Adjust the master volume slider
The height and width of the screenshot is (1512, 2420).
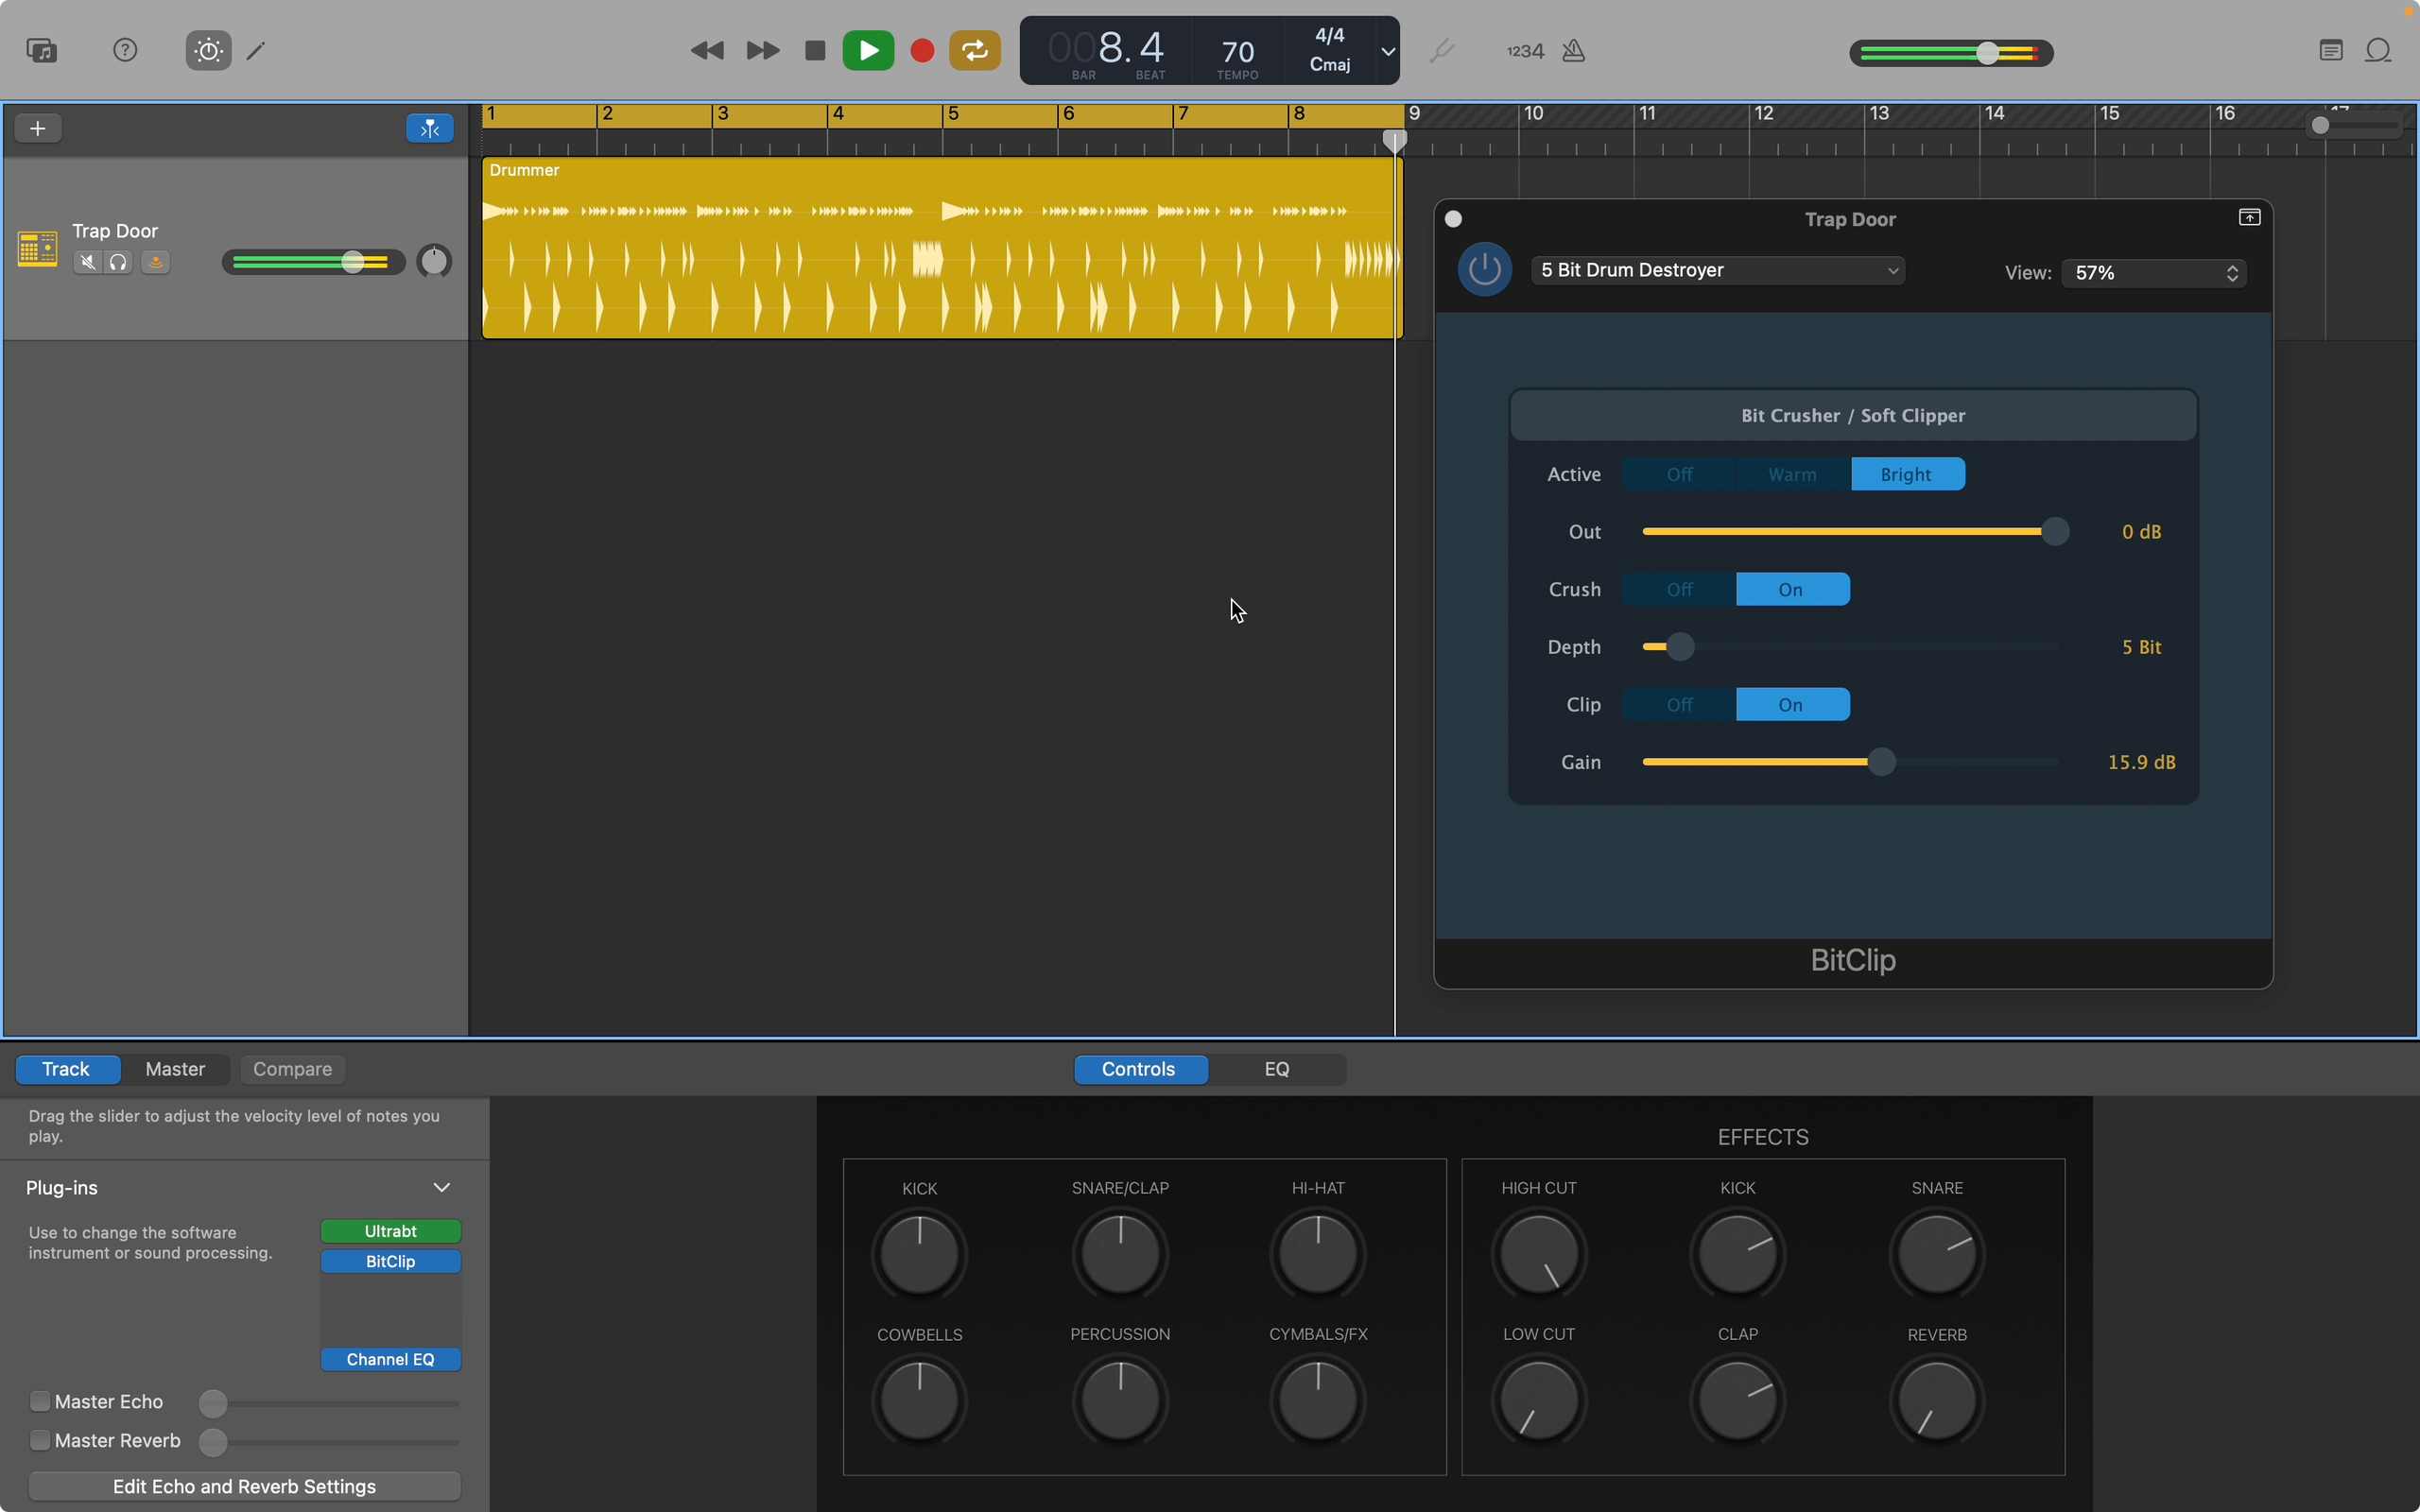[x=1988, y=53]
